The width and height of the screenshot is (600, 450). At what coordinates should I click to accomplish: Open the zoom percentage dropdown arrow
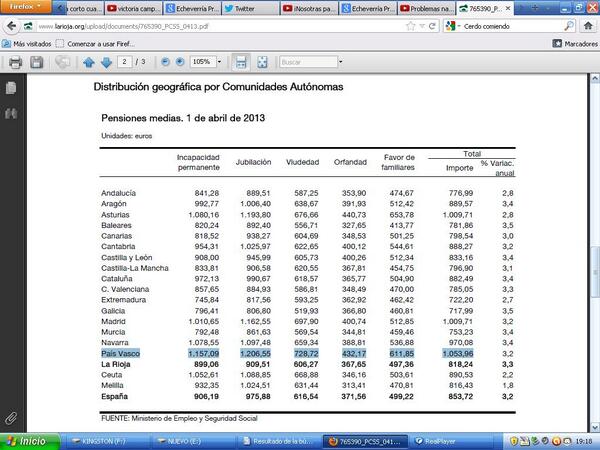[x=219, y=62]
